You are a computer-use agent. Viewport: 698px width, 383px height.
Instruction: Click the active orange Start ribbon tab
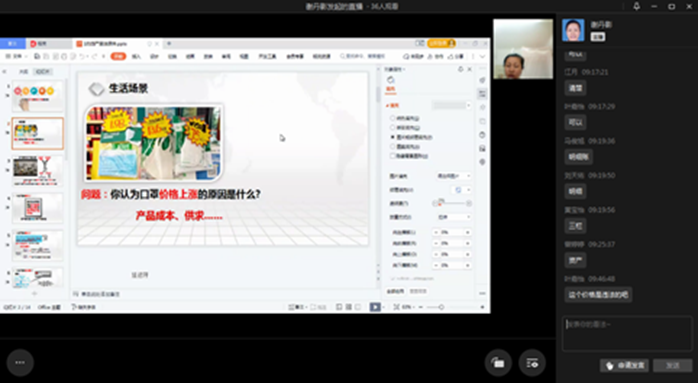118,56
